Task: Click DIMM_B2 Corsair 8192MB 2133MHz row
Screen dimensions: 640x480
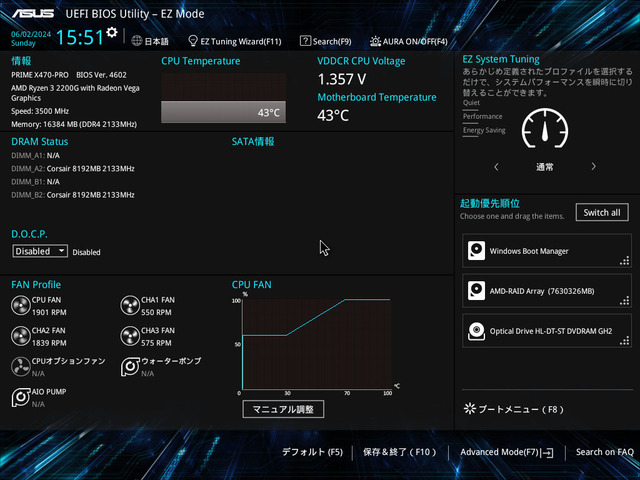Action: click(73, 195)
